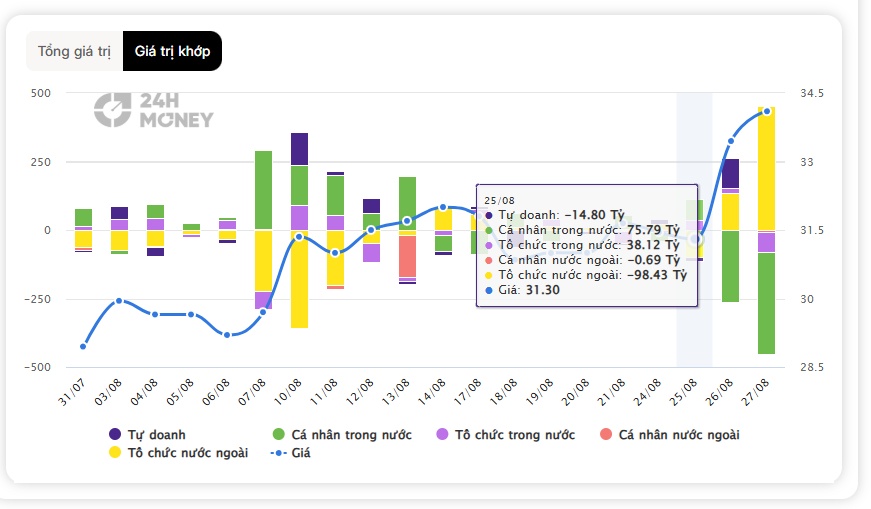Screen dimensions: 871x509
Task: Toggle the Cá nhân trong nước legend series
Action: [x=342, y=435]
